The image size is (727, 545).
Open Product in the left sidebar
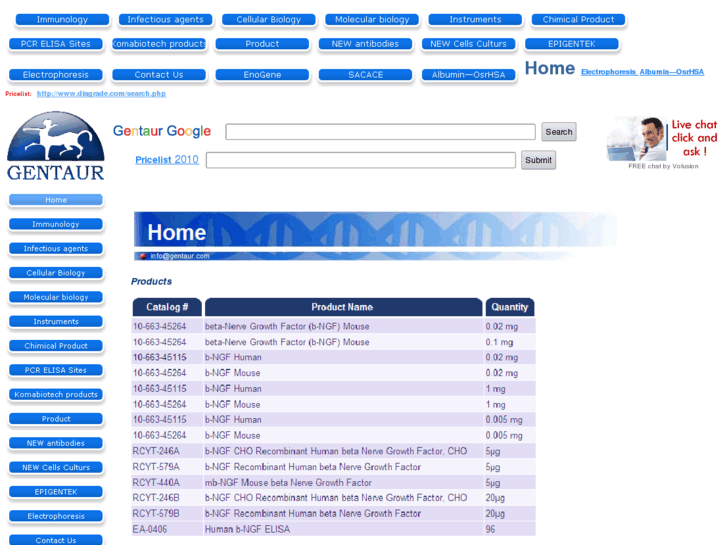[56, 419]
